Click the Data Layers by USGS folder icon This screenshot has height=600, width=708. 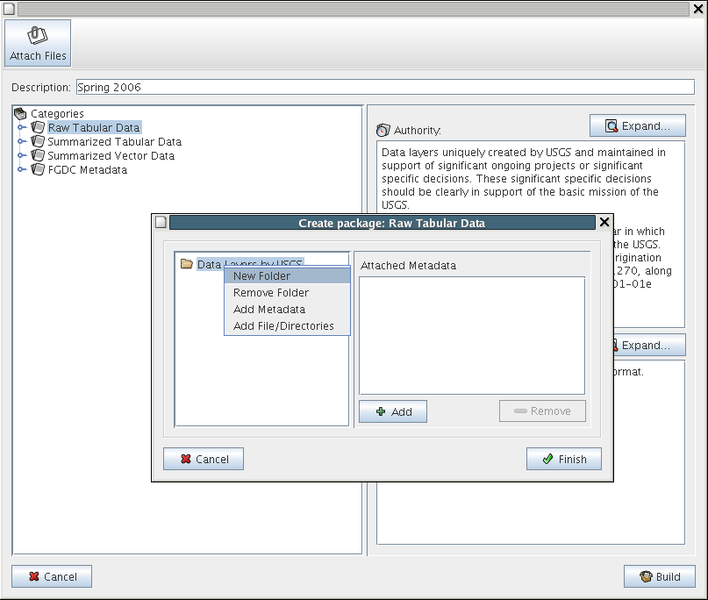186,265
